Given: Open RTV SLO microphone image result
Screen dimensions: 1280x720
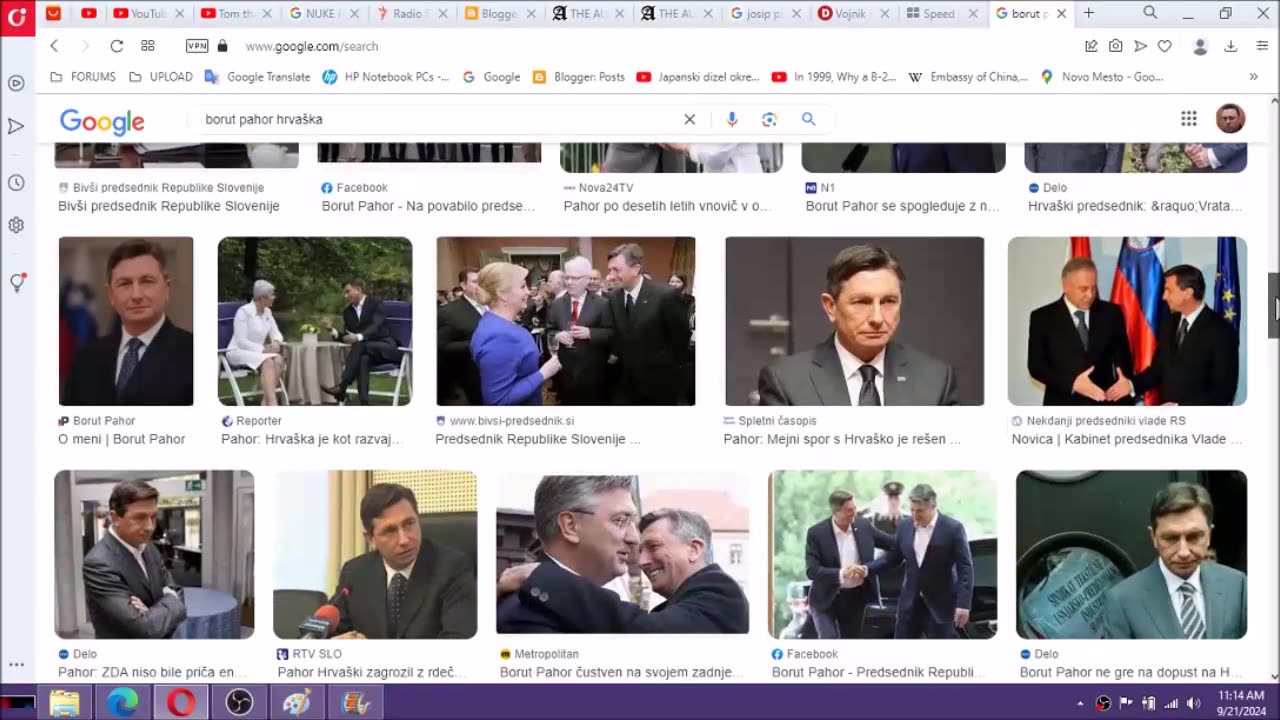Looking at the screenshot, I should (x=375, y=554).
